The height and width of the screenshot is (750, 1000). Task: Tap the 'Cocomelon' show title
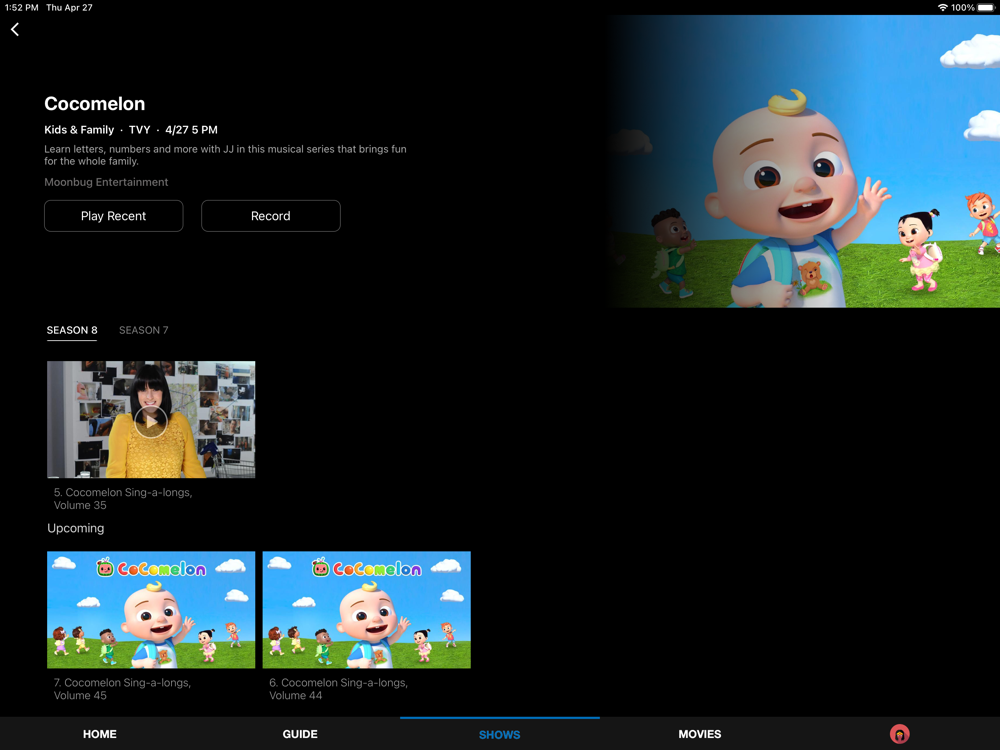click(x=94, y=103)
